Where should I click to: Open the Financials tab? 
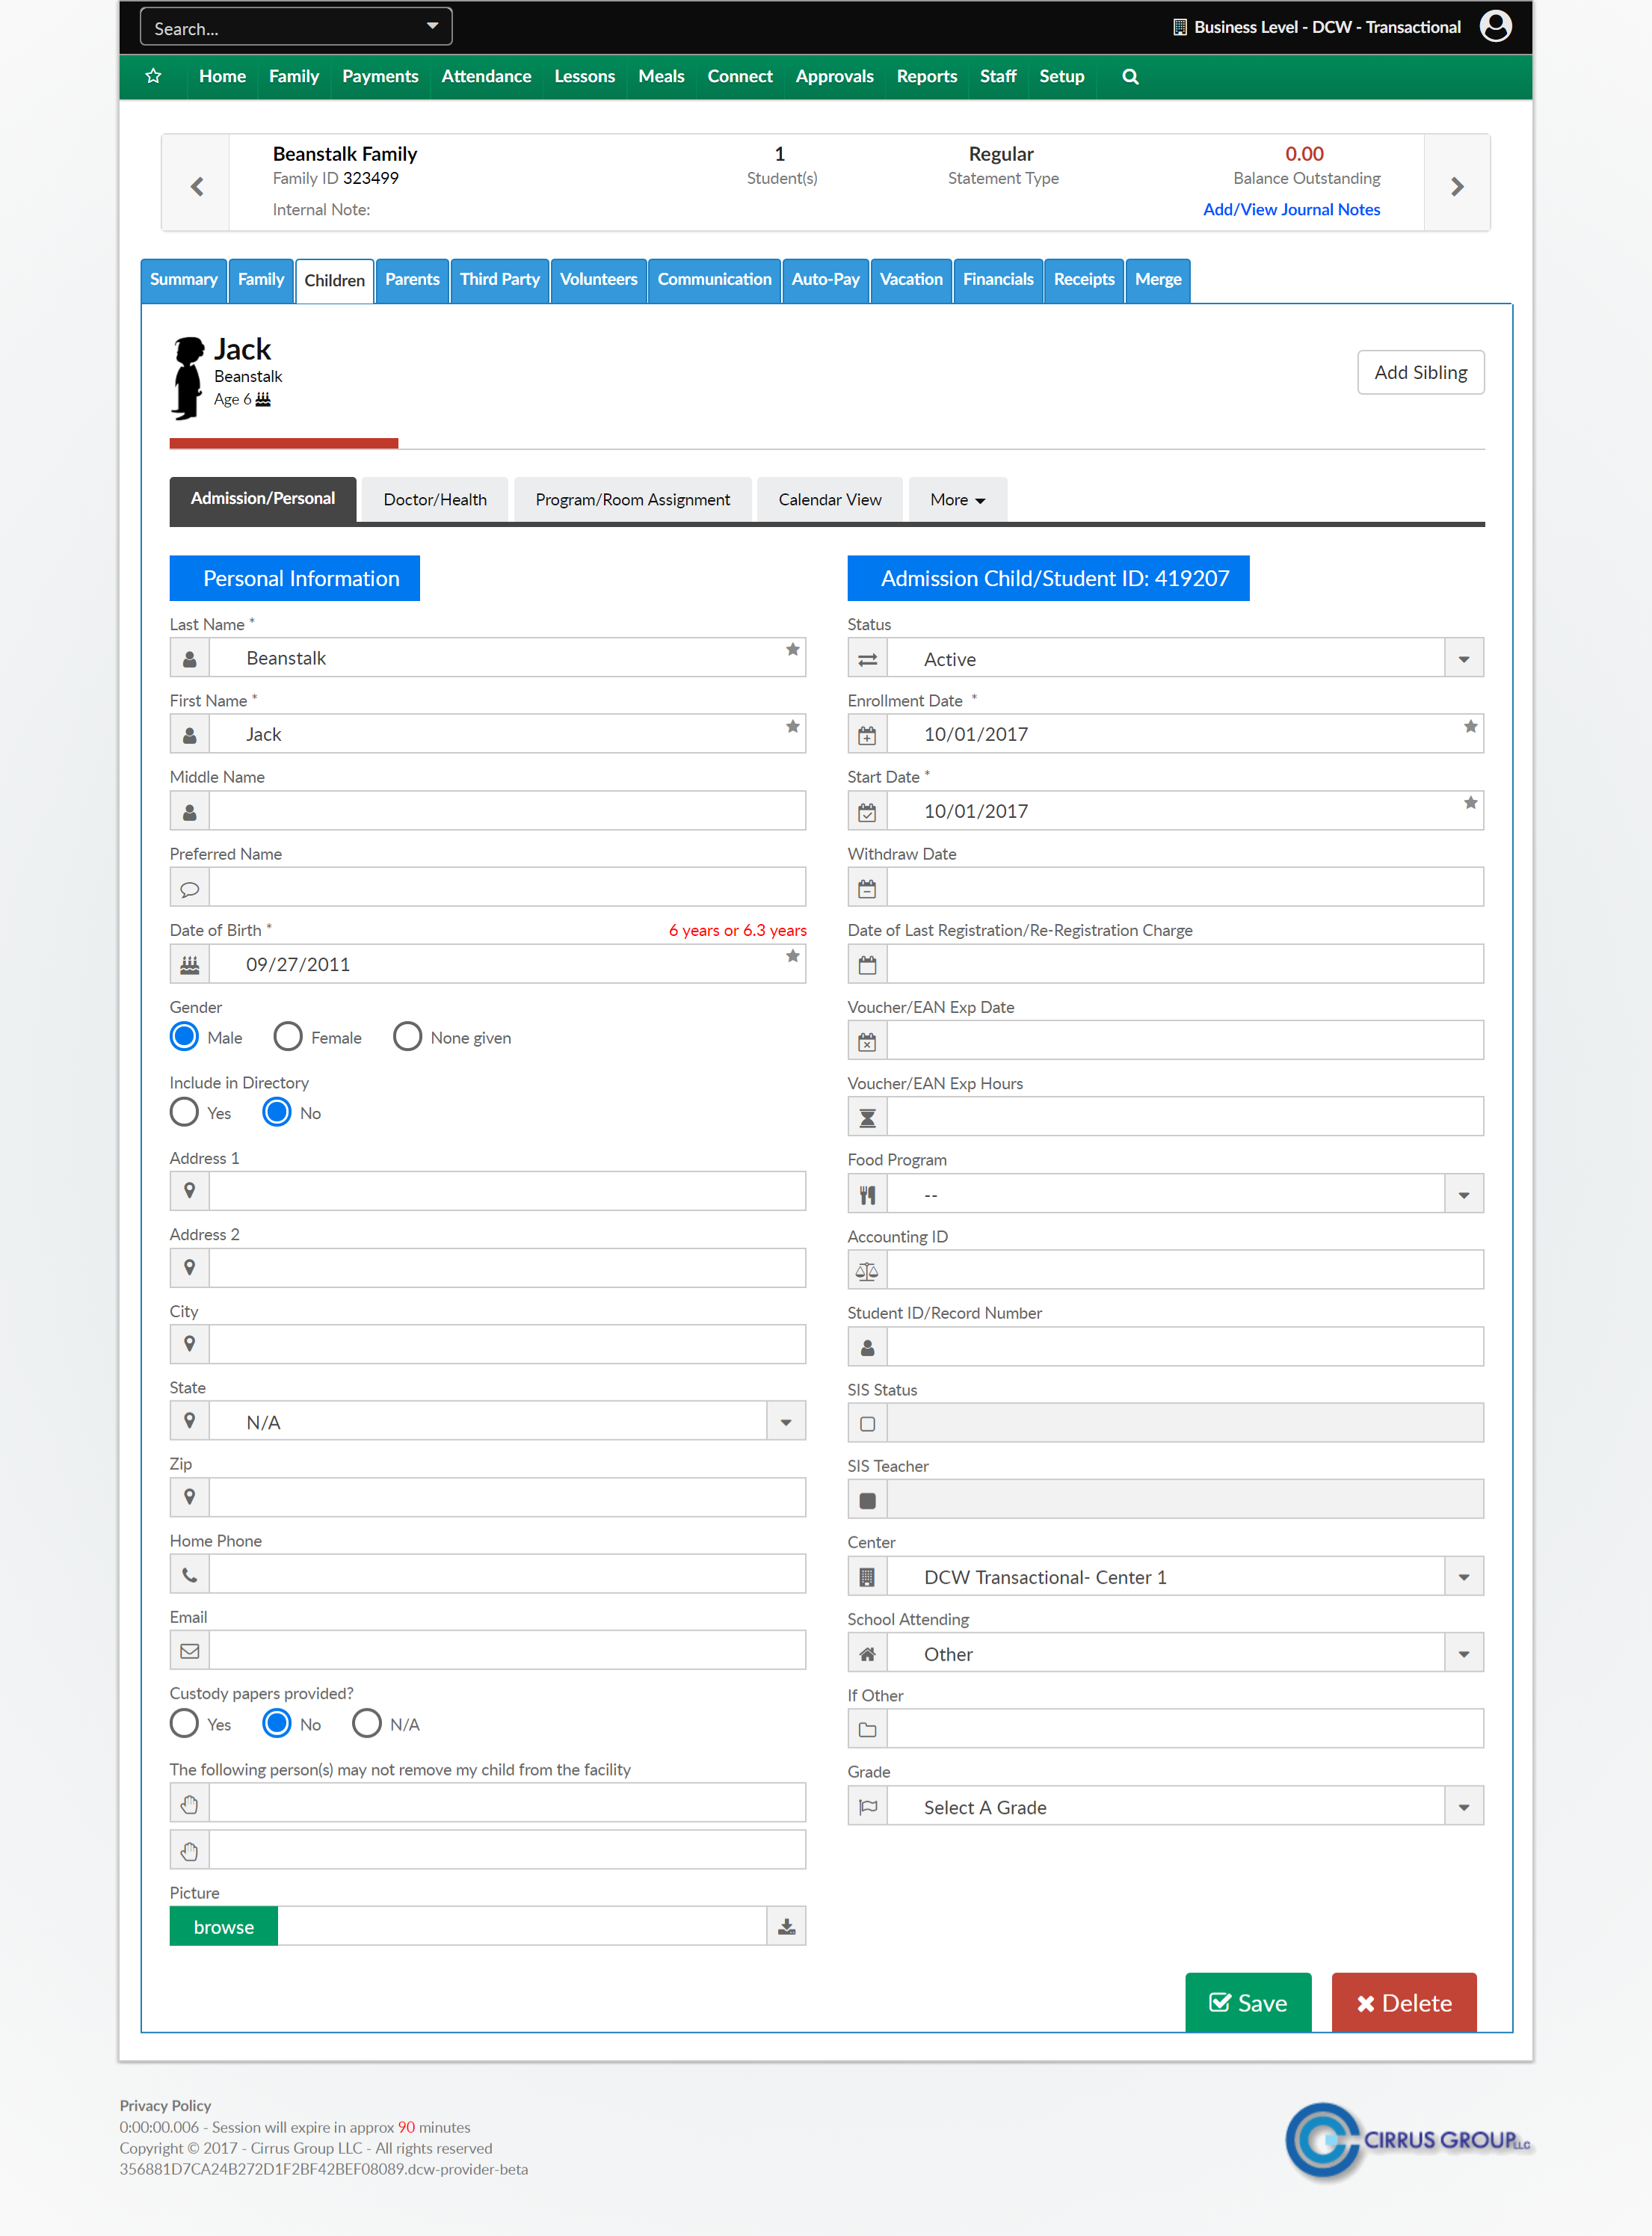click(x=997, y=279)
